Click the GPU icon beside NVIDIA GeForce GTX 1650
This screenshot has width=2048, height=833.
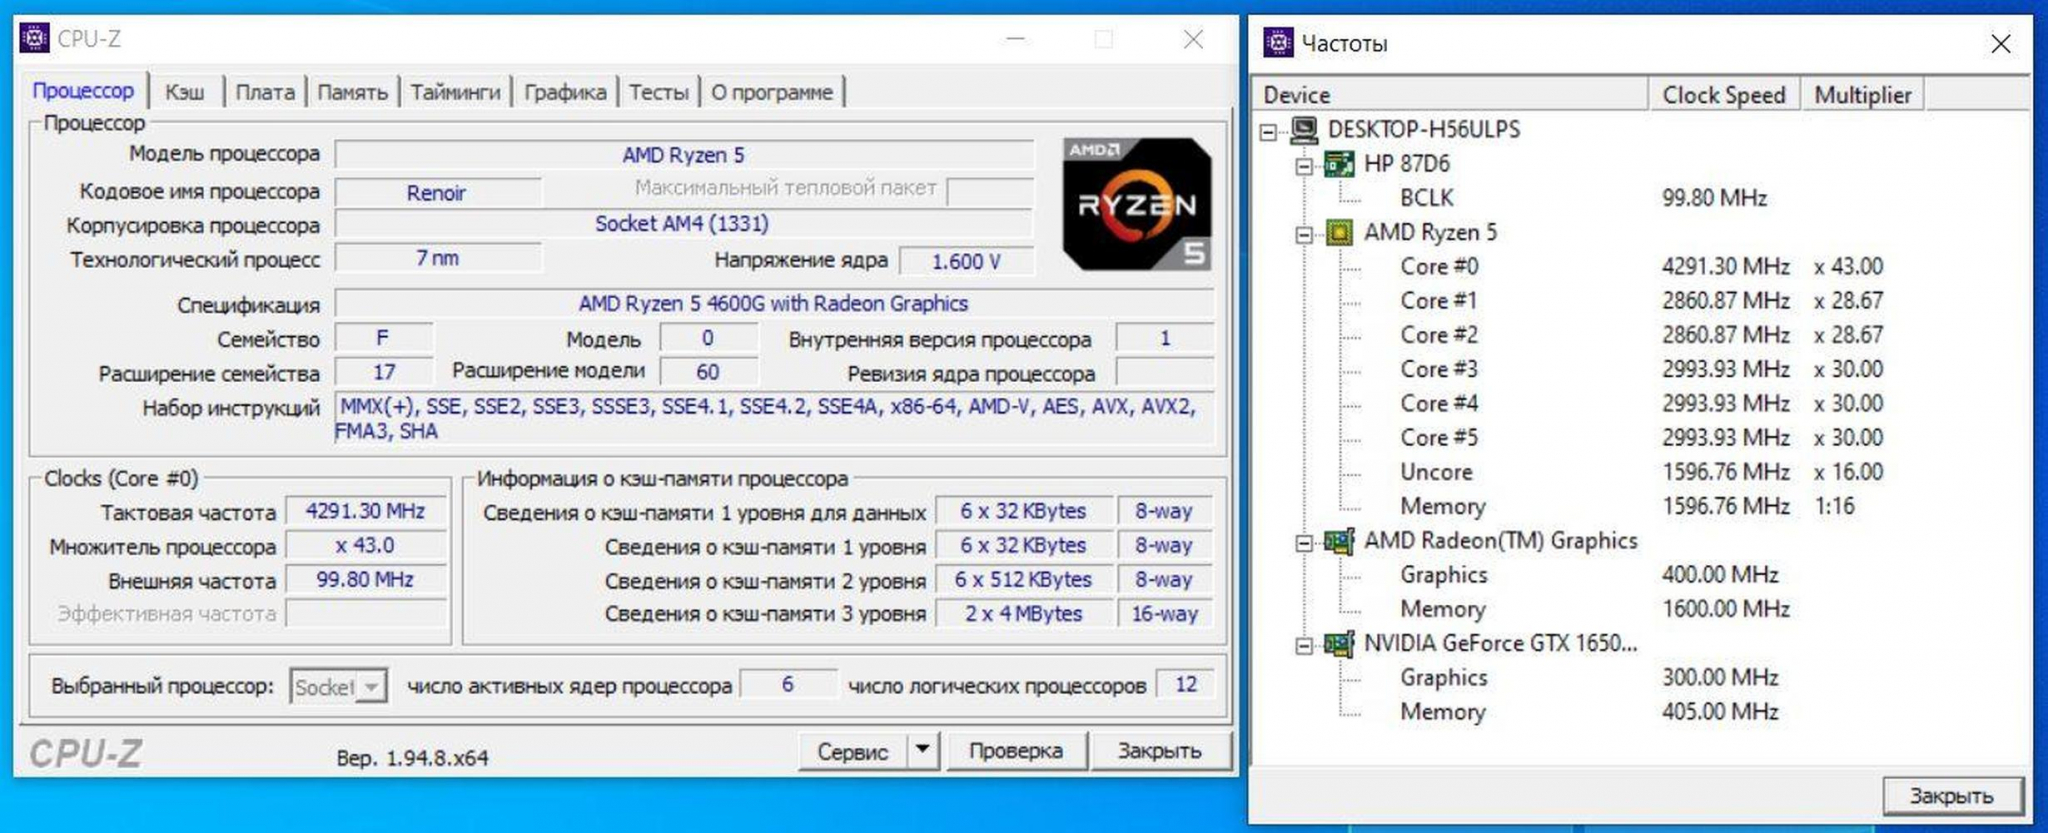[x=1339, y=644]
